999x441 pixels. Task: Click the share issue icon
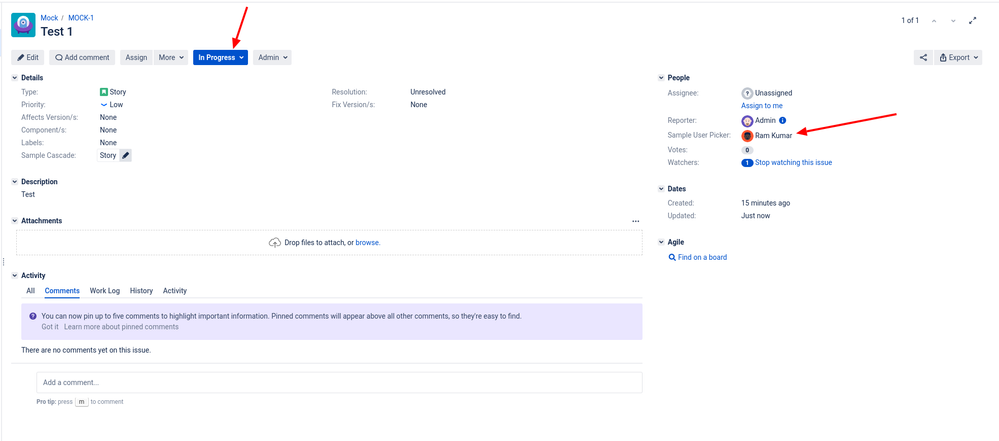click(923, 57)
